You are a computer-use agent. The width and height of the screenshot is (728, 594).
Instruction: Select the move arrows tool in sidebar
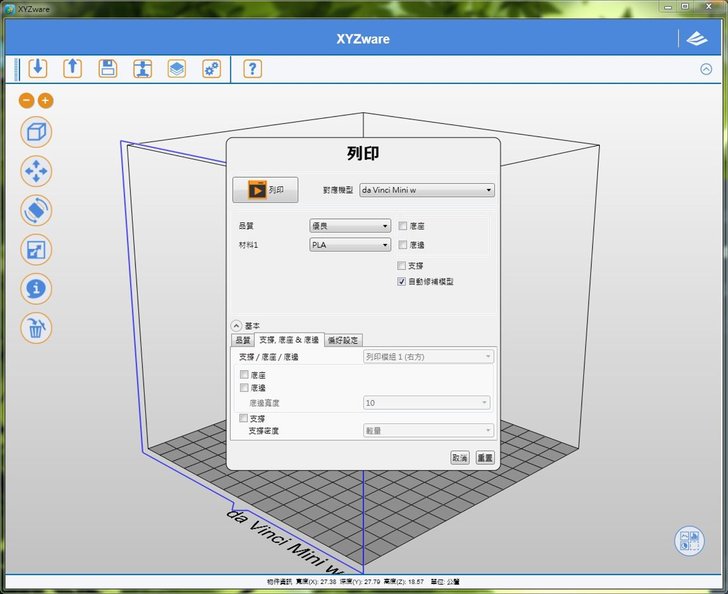[36, 171]
